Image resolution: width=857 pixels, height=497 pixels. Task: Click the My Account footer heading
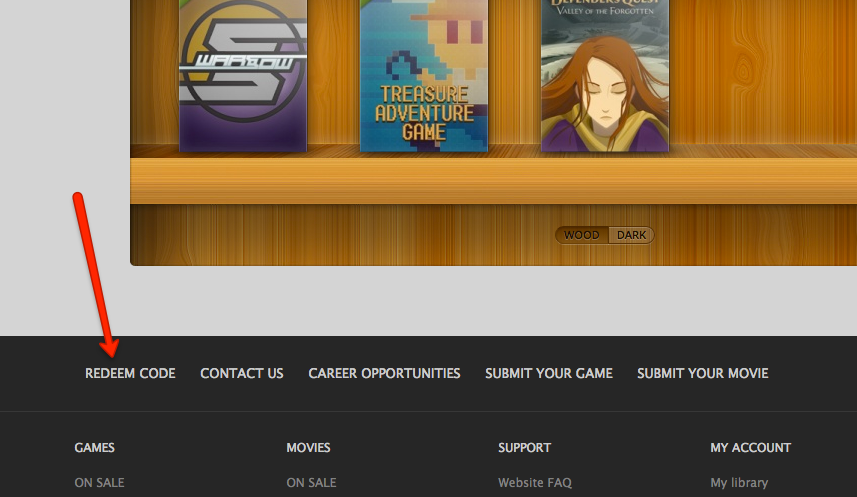pos(750,448)
